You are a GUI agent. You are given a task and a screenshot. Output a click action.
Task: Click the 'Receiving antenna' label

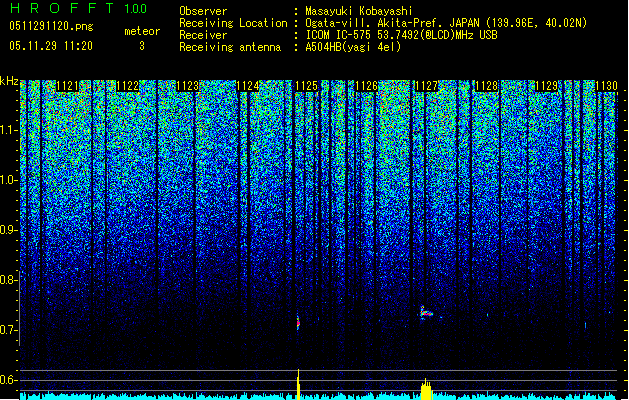click(x=230, y=47)
